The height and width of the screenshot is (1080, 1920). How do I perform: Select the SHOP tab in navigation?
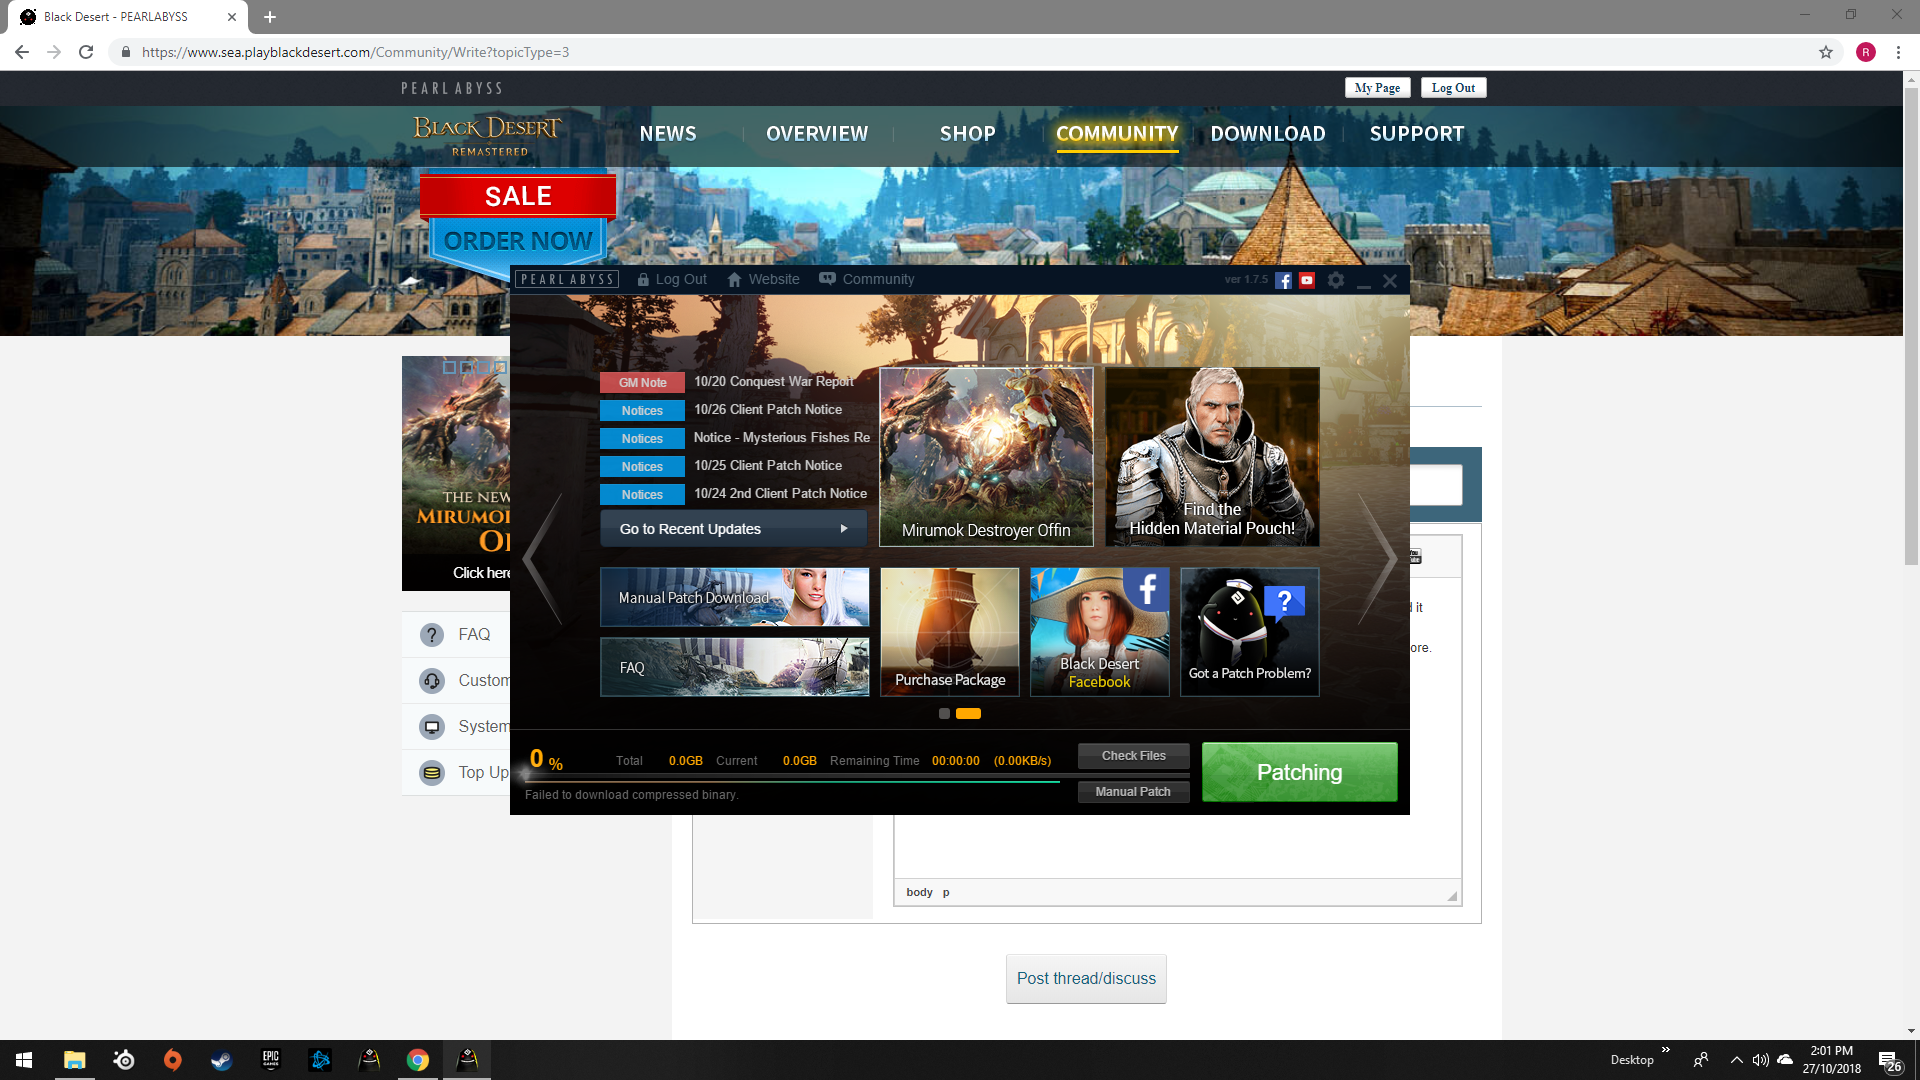tap(967, 133)
